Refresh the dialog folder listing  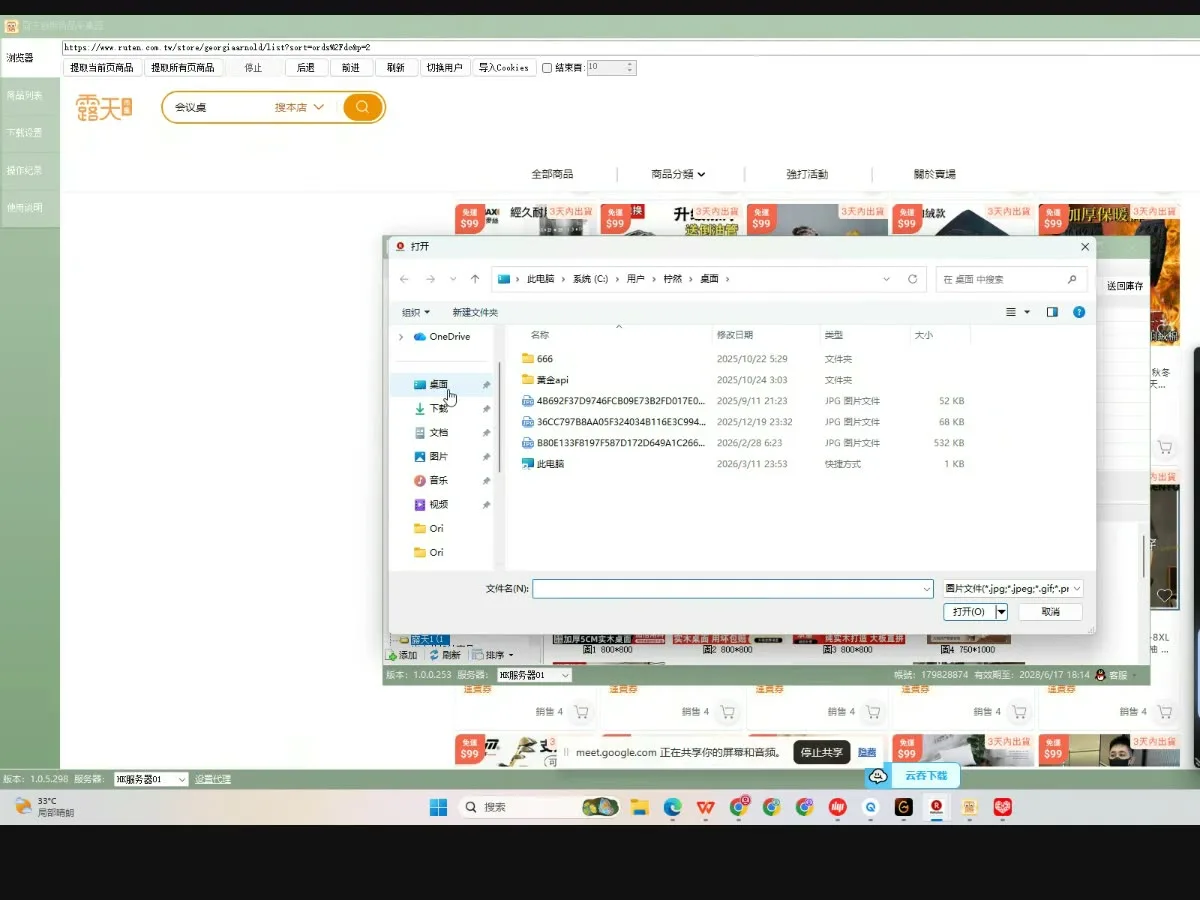coord(912,279)
